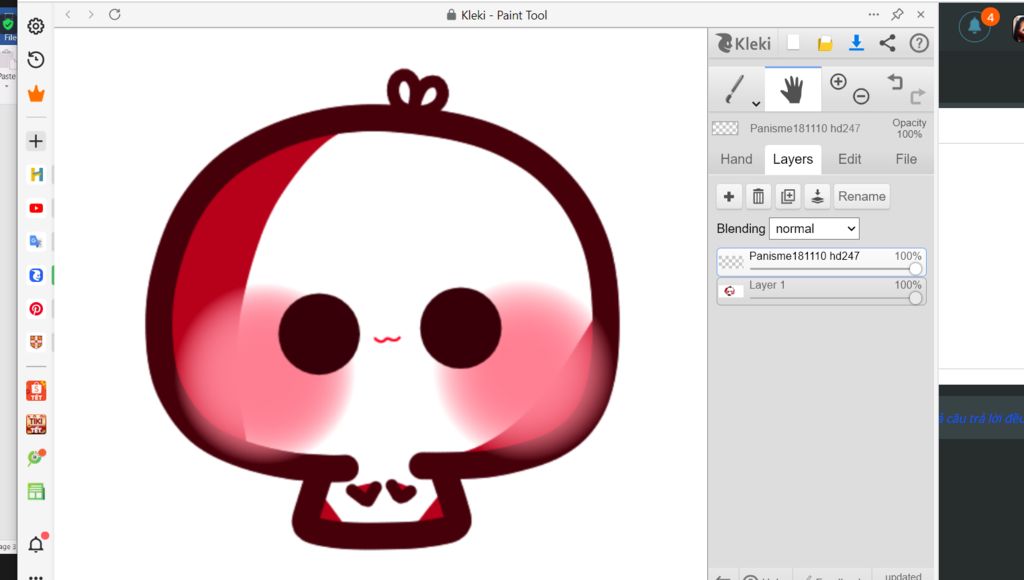The height and width of the screenshot is (580, 1024).
Task: Zoom in with the plus magnifier
Action: pyautogui.click(x=838, y=82)
